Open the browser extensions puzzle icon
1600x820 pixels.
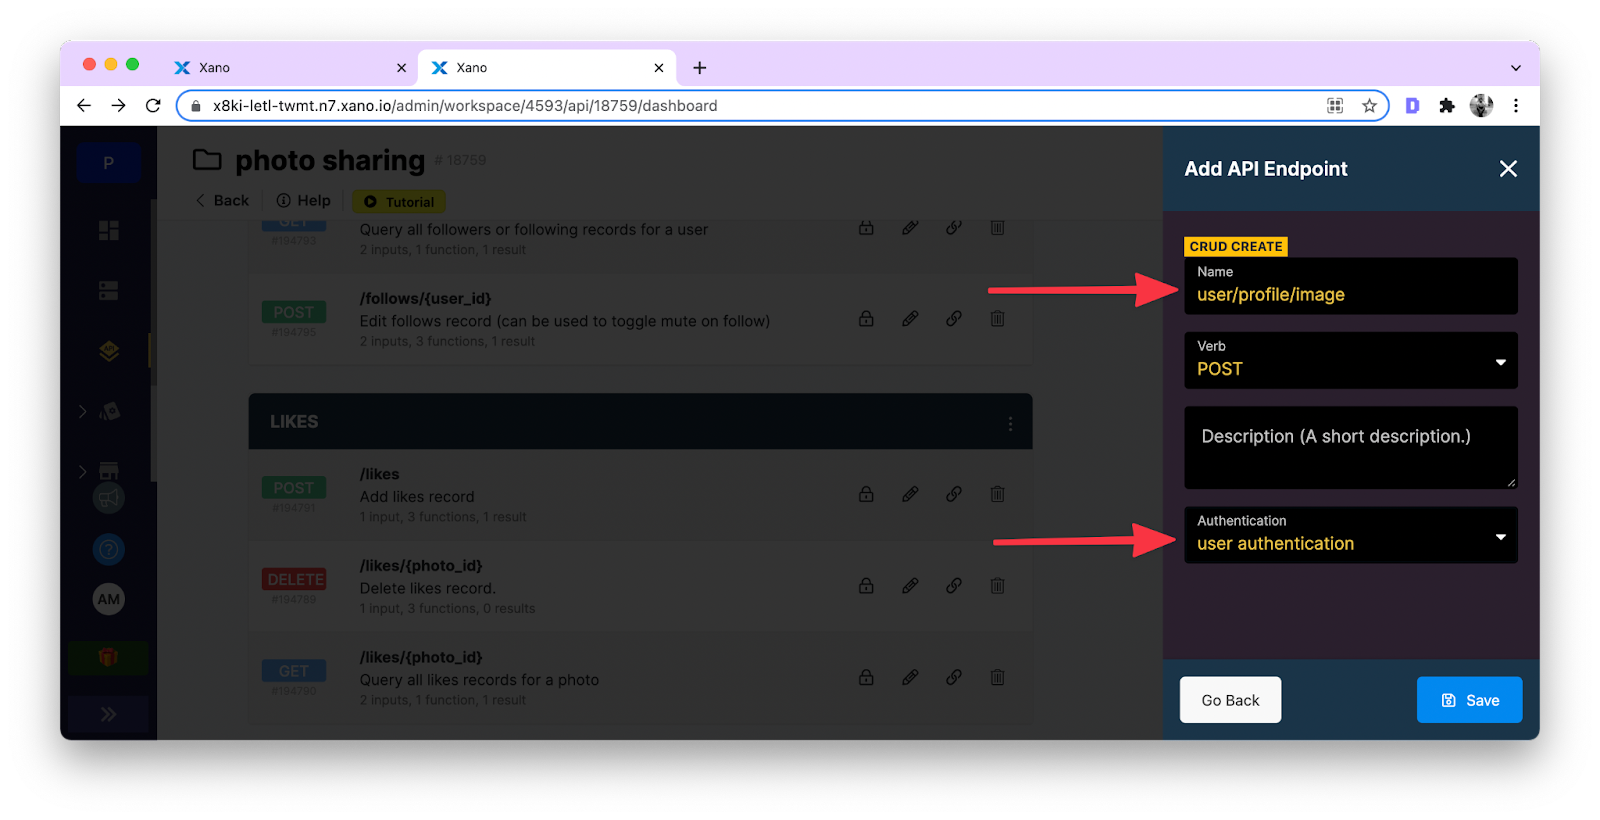[x=1446, y=106]
